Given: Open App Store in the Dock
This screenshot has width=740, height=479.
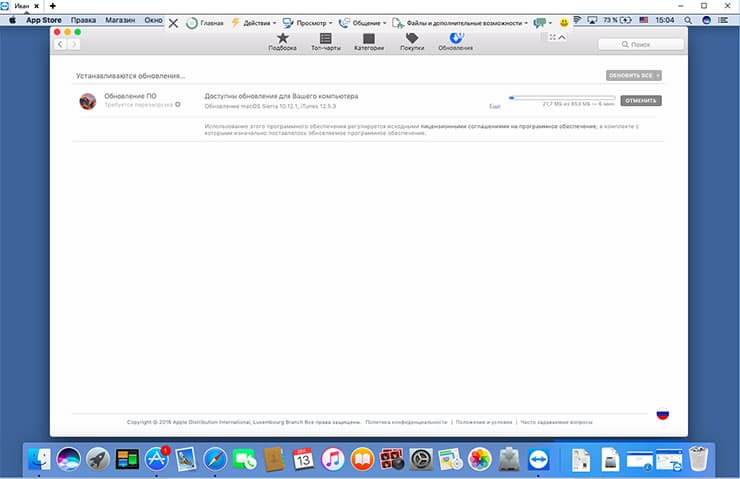Looking at the screenshot, I should 157,459.
